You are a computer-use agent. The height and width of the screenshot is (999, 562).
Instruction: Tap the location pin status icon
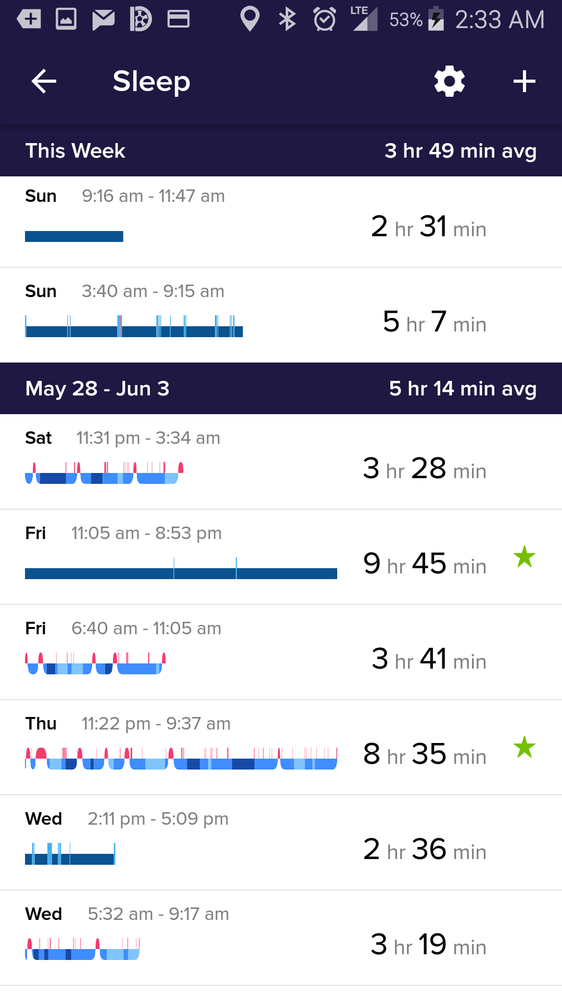[x=250, y=20]
